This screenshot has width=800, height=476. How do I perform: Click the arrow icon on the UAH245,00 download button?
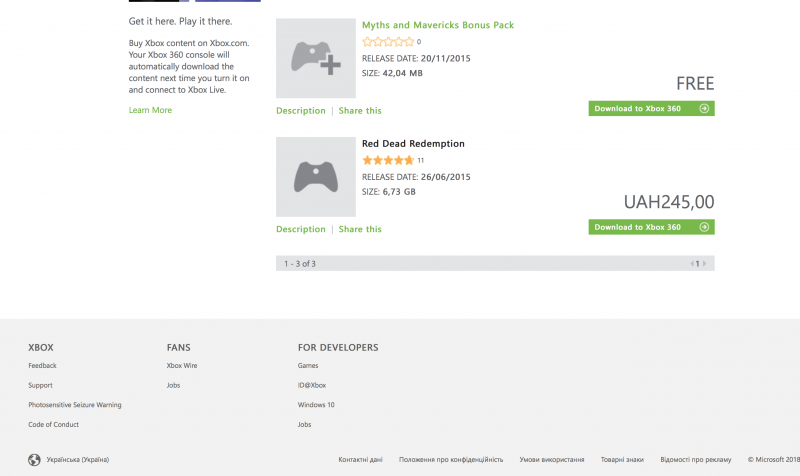704,227
